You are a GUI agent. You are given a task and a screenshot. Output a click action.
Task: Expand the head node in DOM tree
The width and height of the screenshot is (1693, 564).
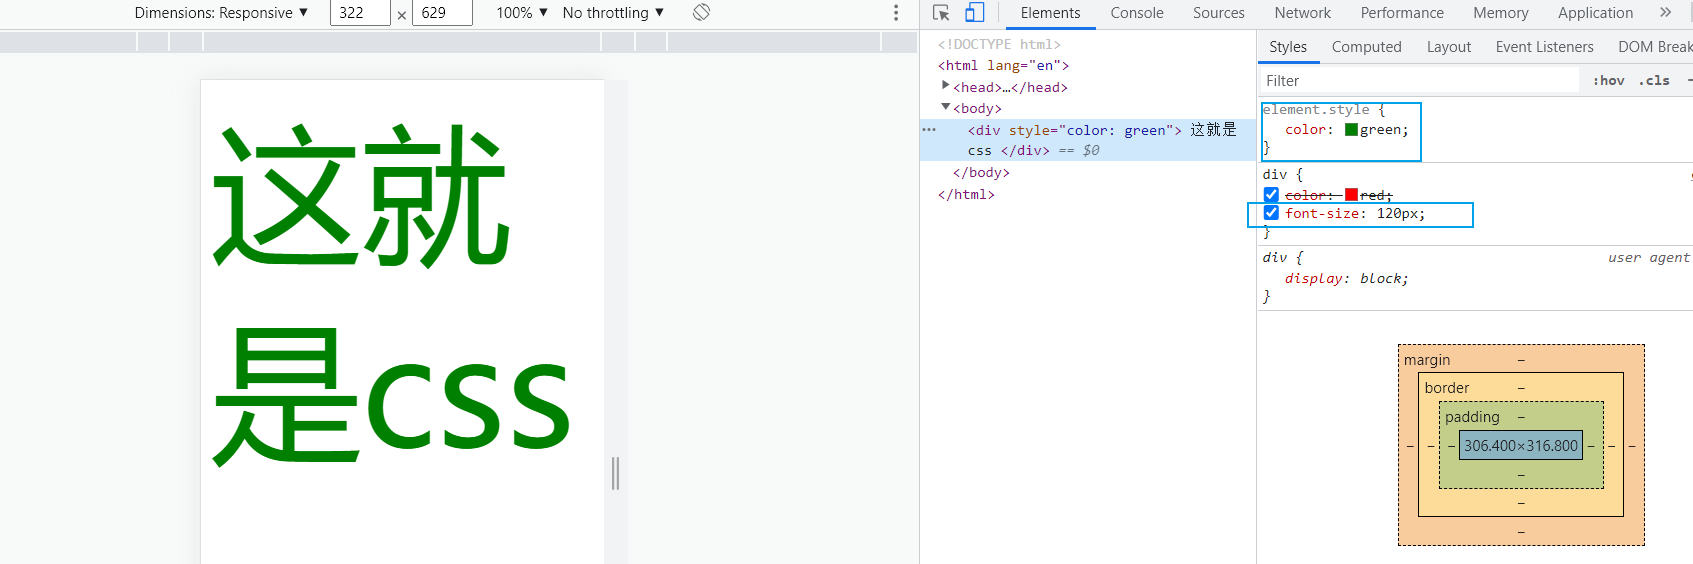pos(946,87)
